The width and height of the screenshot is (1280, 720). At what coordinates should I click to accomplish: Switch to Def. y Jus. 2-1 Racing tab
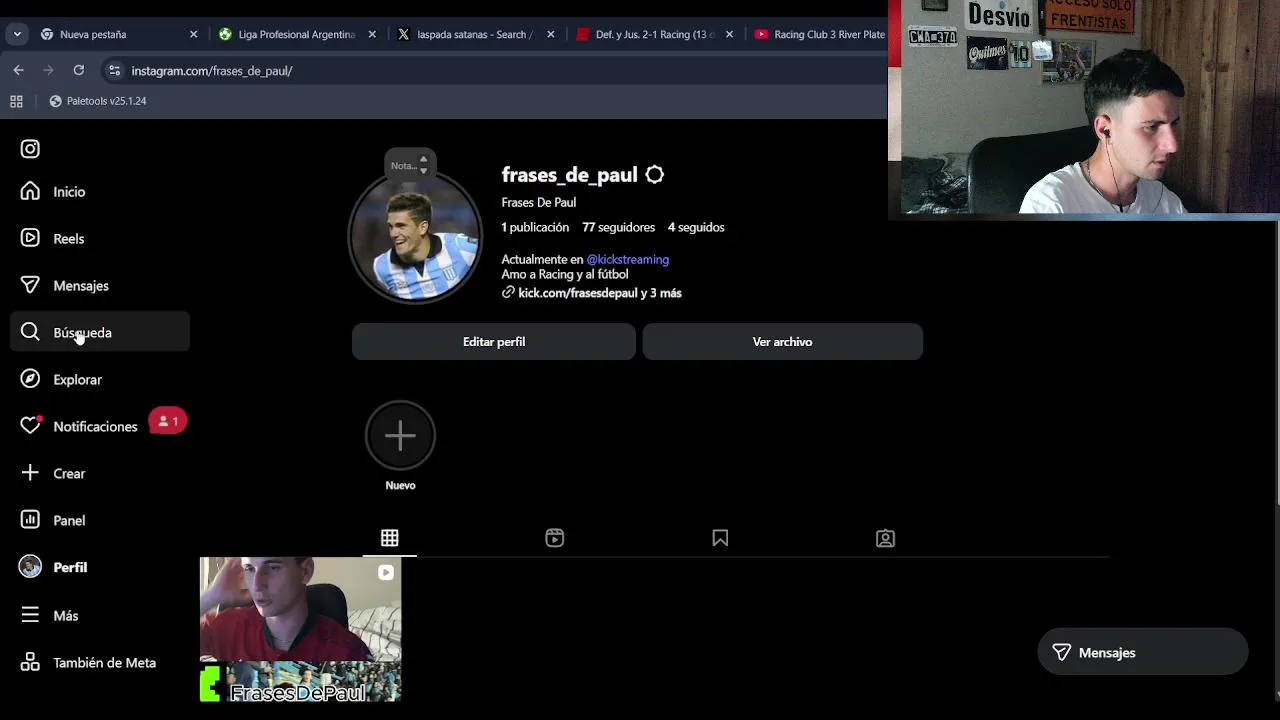654,34
